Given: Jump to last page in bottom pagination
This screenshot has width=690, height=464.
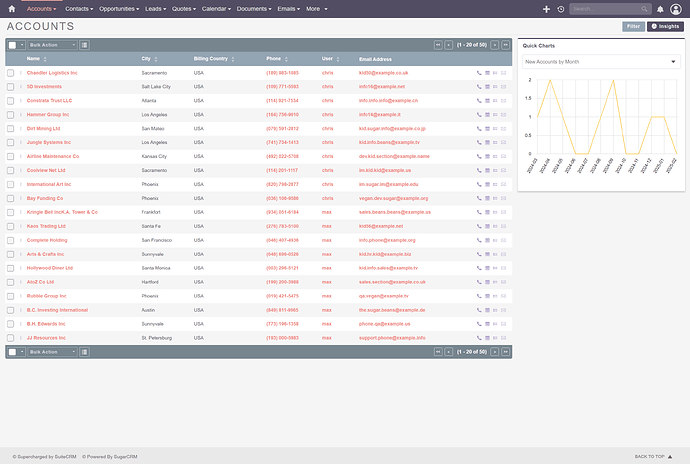Looking at the screenshot, I should (x=506, y=352).
